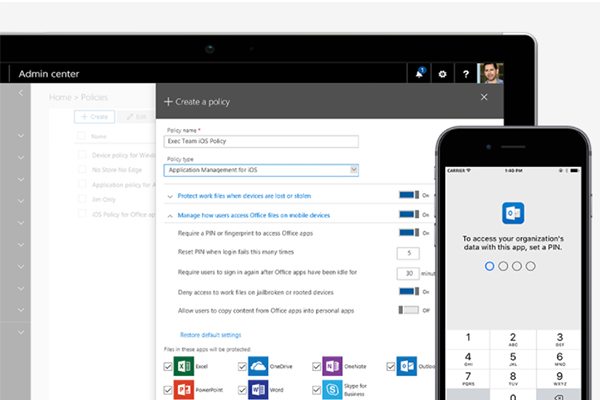600x400 pixels.
Task: Check the Device policy for Windows row checkbox
Action: (82, 155)
